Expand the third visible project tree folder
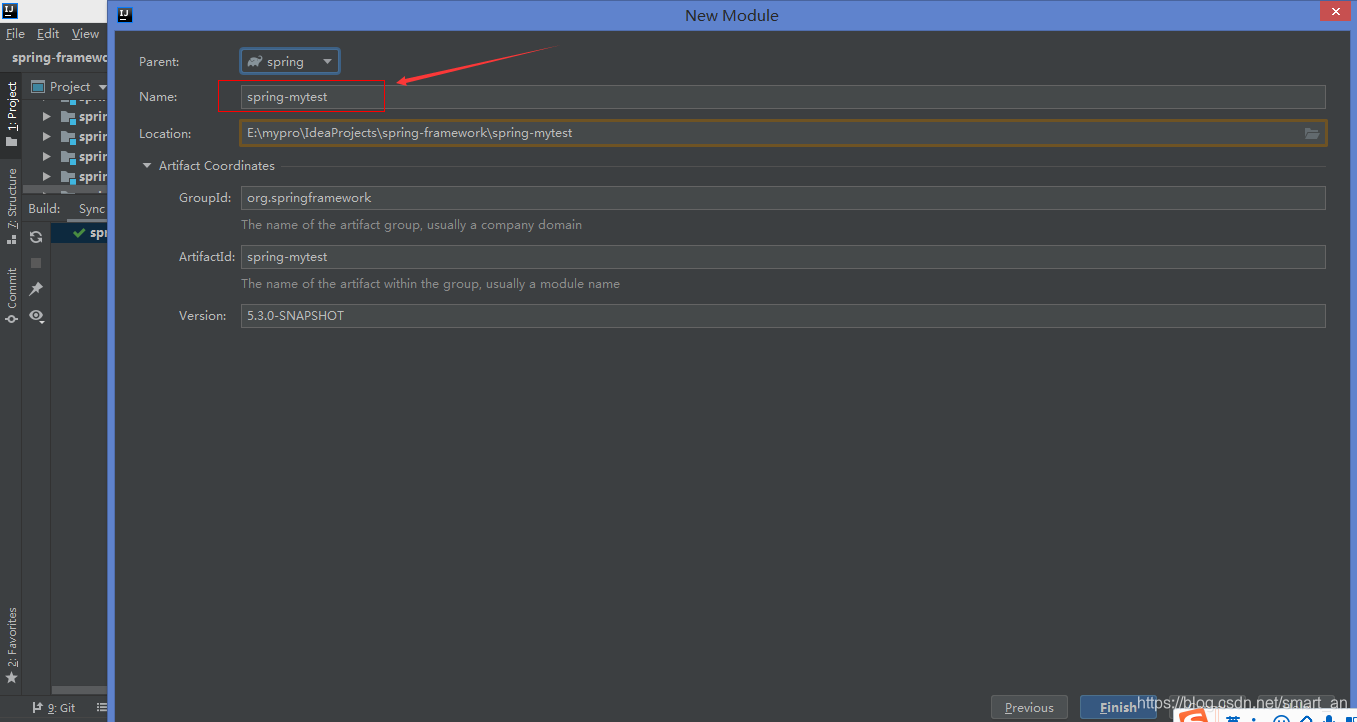This screenshot has width=1357, height=722. (46, 157)
